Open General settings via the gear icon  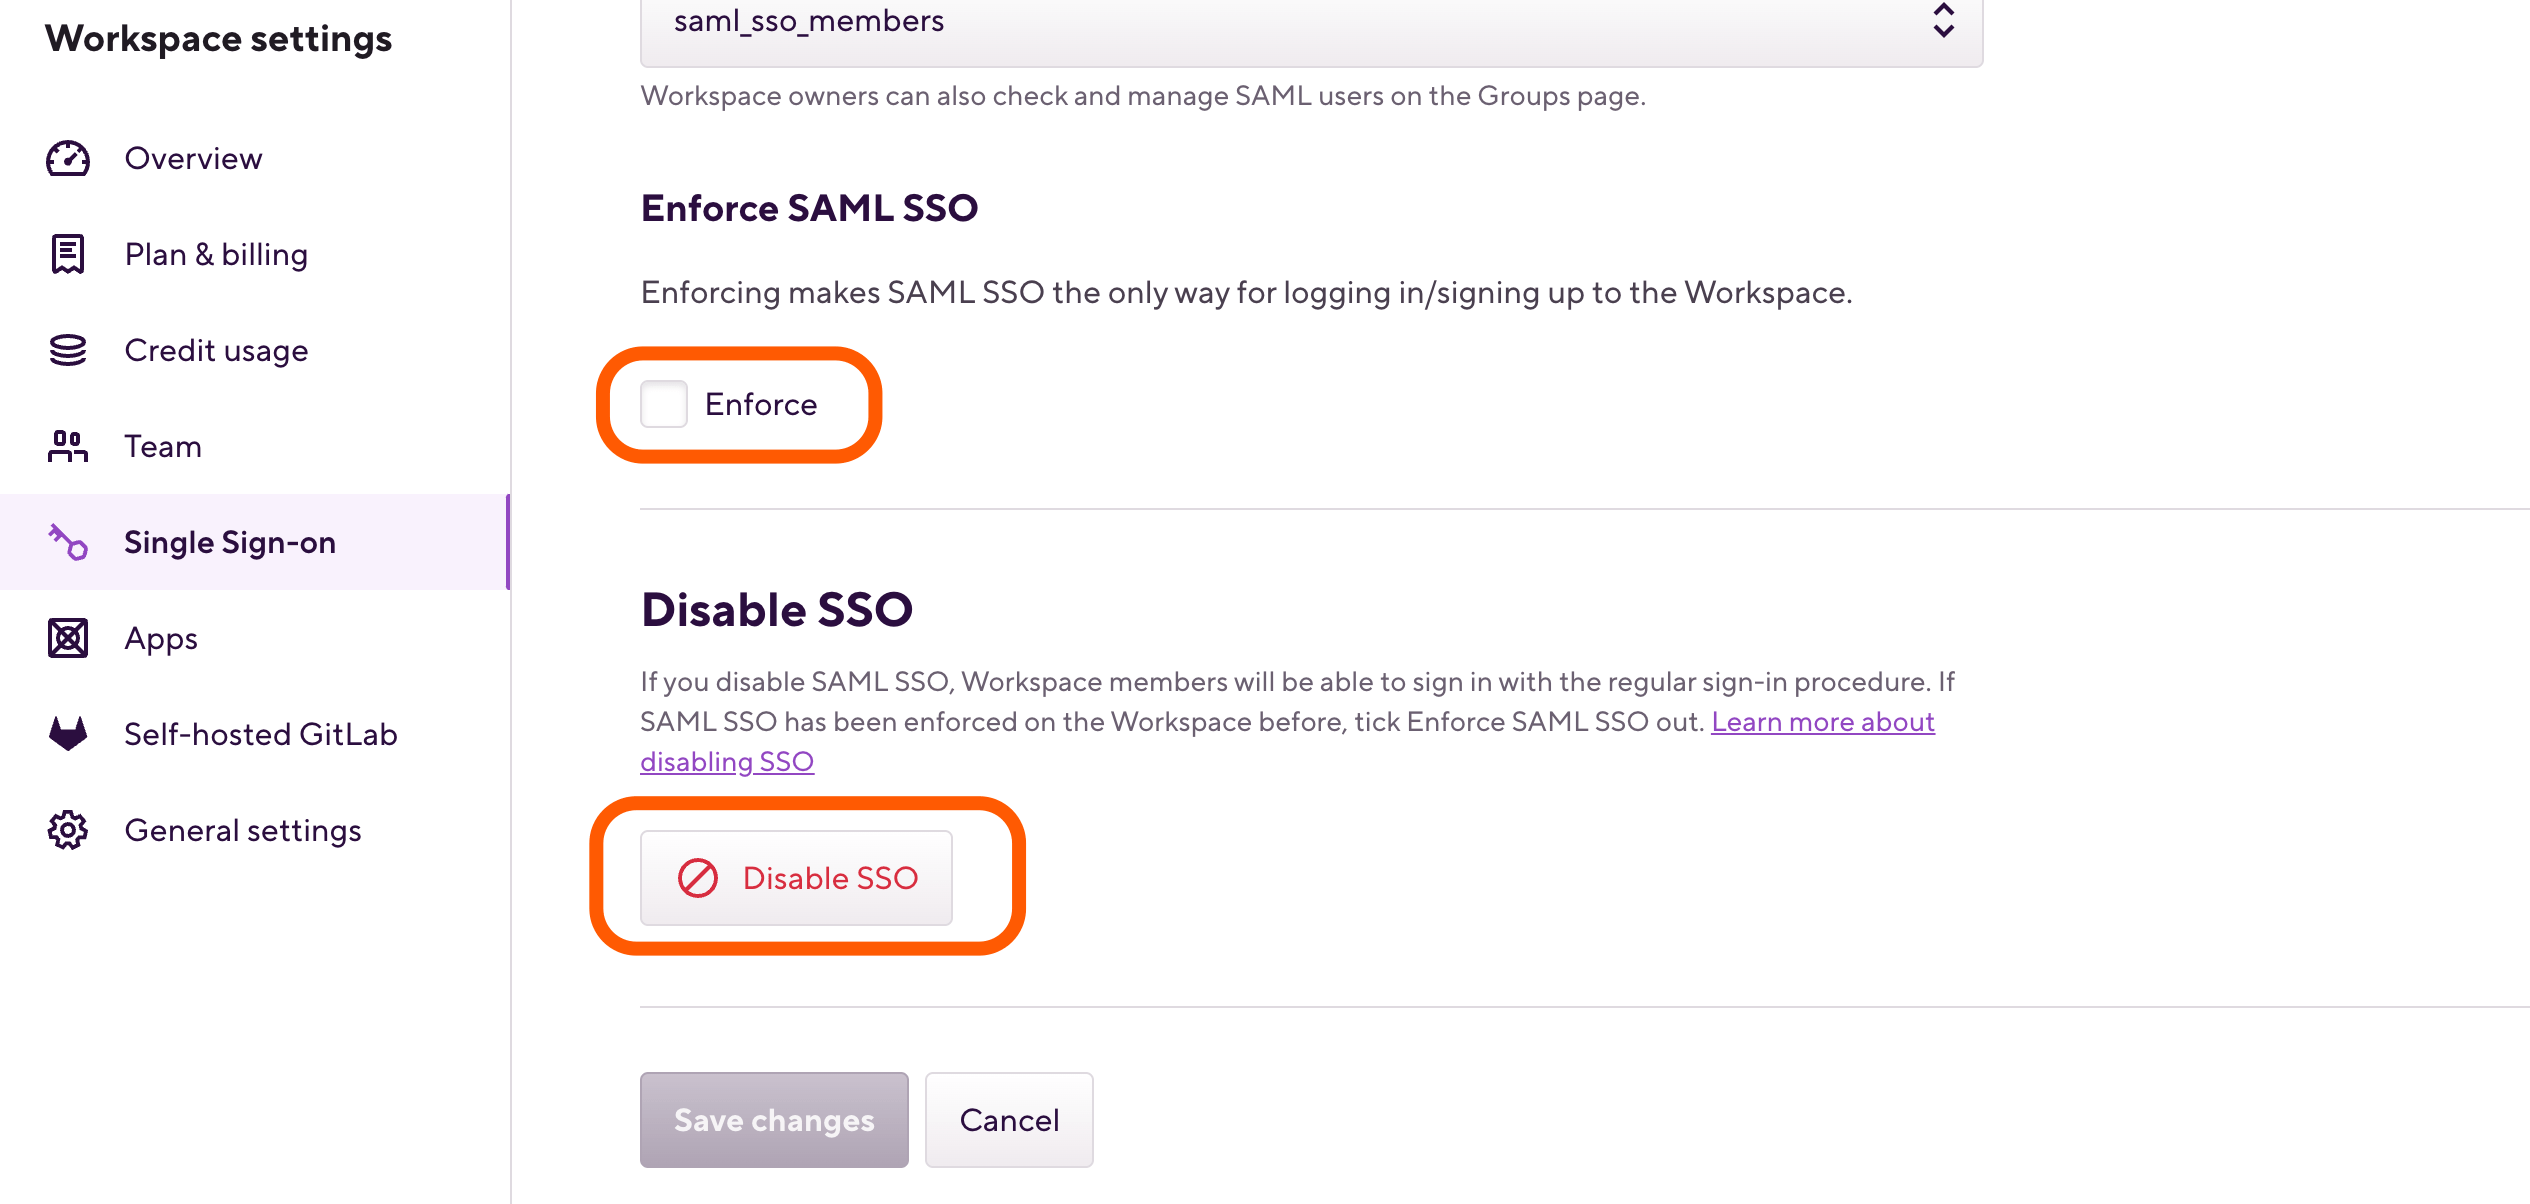click(66, 830)
